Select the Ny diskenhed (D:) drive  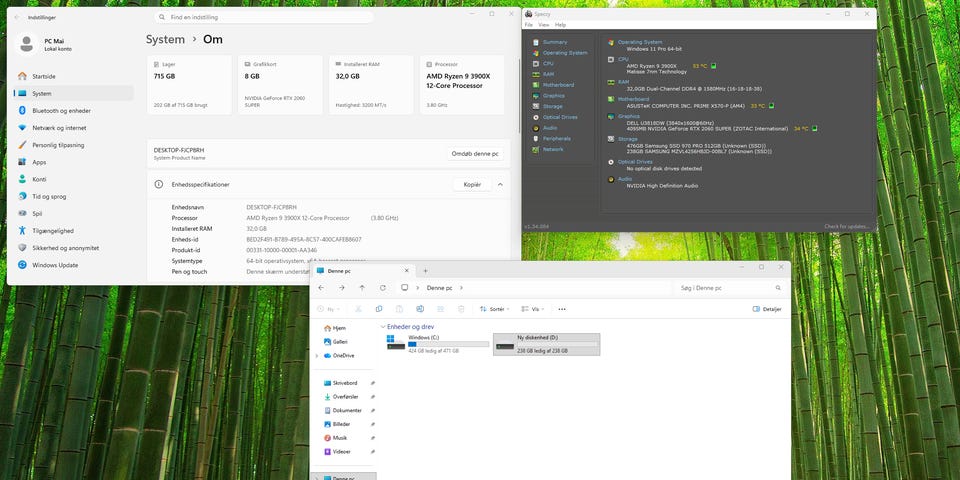coord(546,344)
